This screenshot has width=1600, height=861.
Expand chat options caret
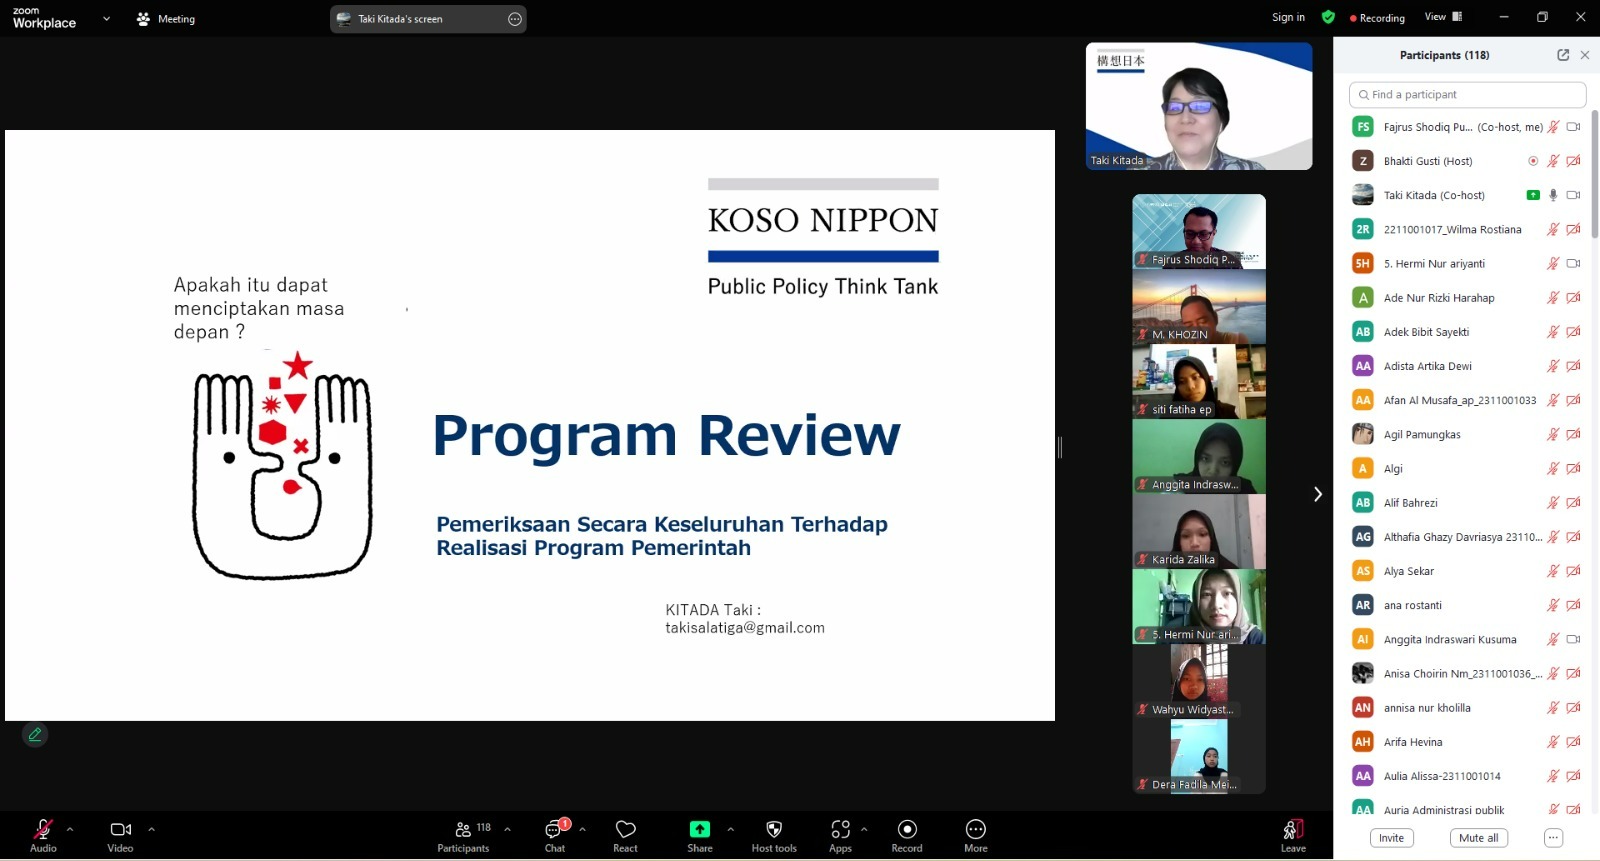point(582,829)
